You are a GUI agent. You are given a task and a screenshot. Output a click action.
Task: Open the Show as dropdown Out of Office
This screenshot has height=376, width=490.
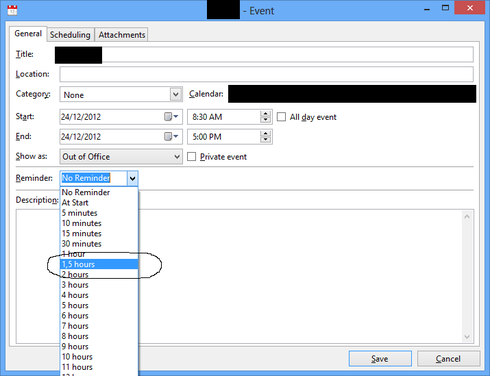121,157
